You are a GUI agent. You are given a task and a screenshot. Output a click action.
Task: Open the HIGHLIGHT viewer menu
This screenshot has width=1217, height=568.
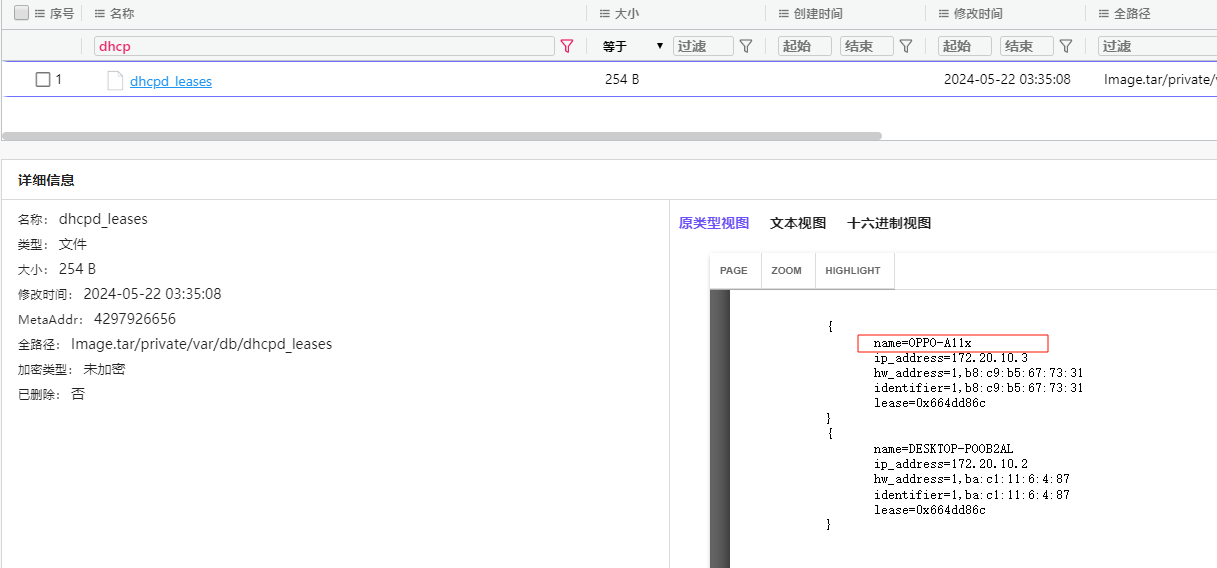click(853, 271)
